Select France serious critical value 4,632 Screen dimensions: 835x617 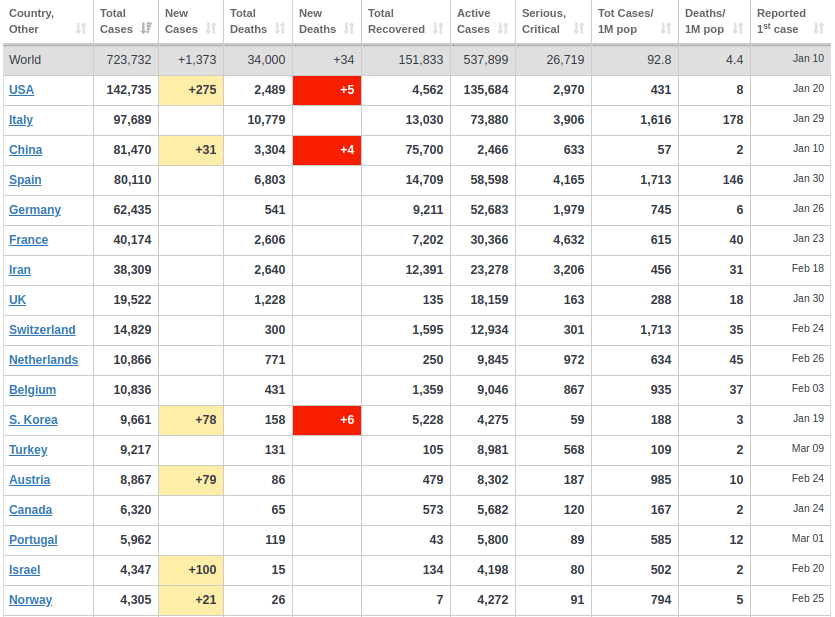pyautogui.click(x=568, y=240)
